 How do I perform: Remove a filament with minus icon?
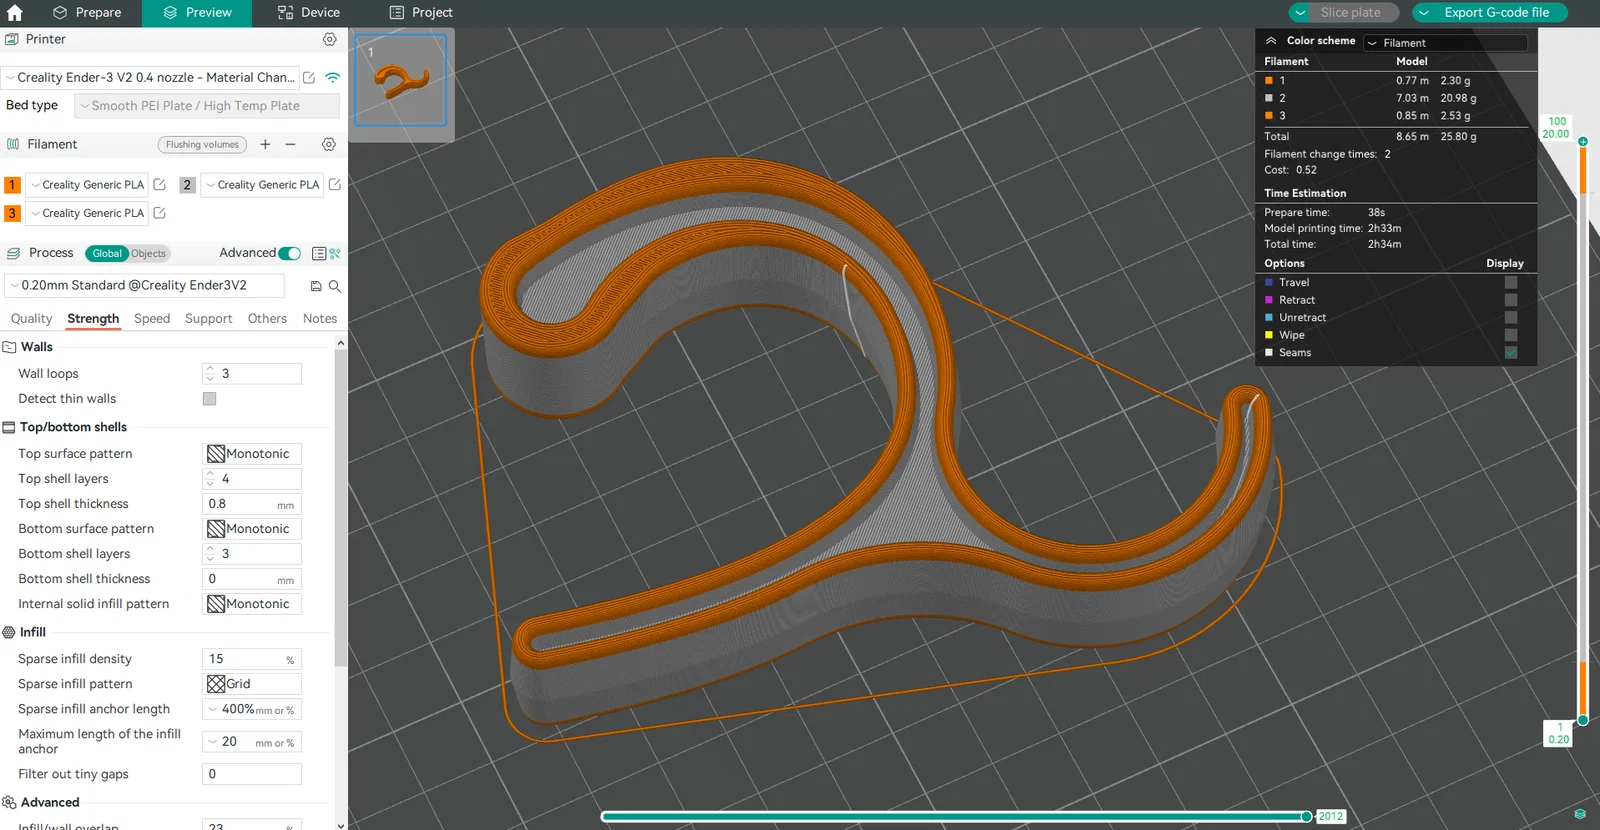(290, 144)
